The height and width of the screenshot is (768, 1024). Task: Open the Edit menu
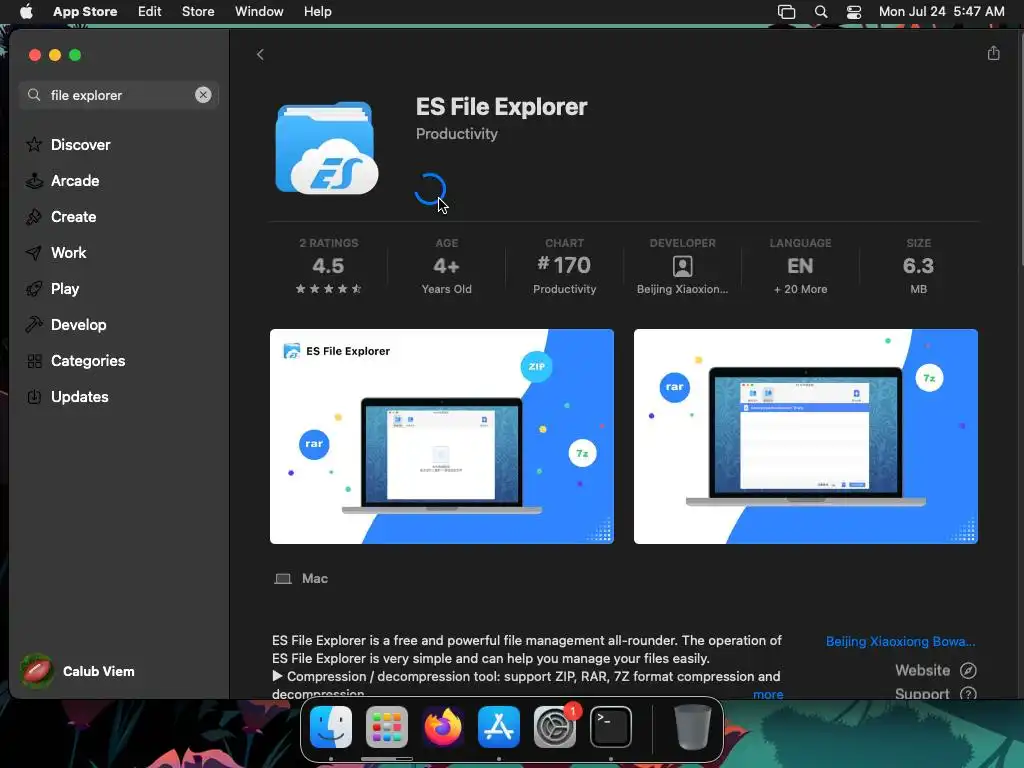click(x=150, y=12)
